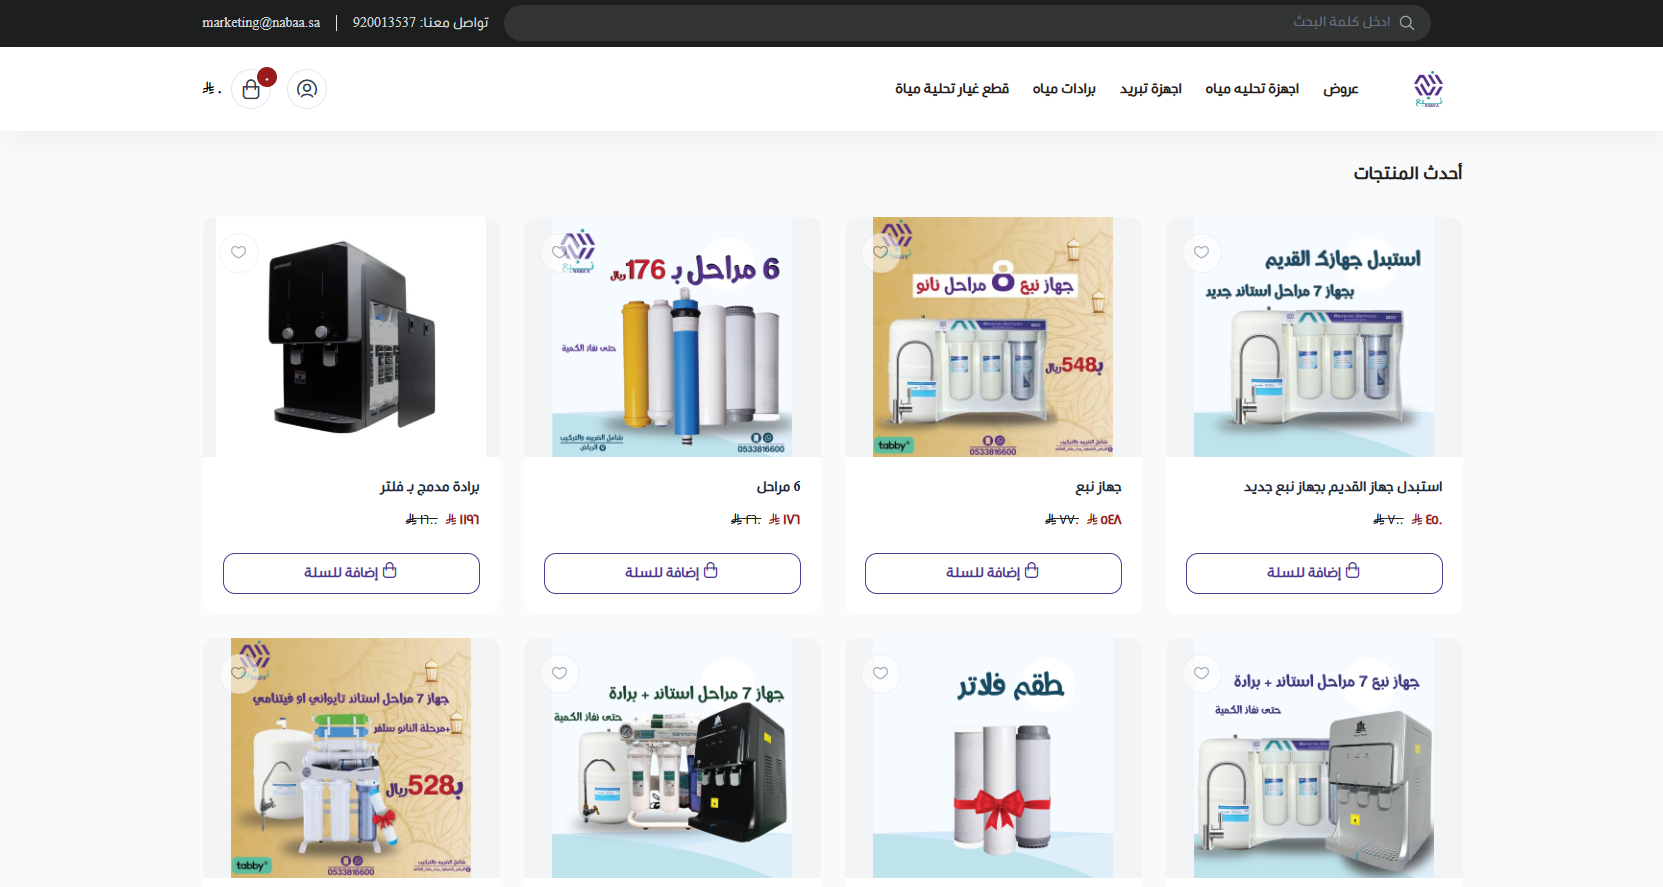The image size is (1663, 887).
Task: Add براده مدمج بـ فلتر to cart
Action: pyautogui.click(x=351, y=573)
